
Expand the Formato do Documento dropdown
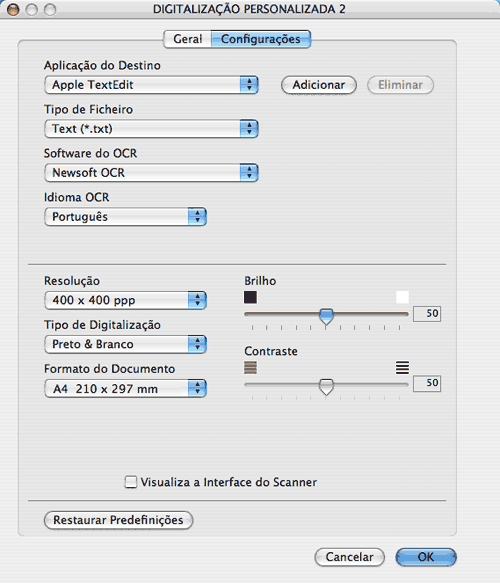[x=125, y=389]
